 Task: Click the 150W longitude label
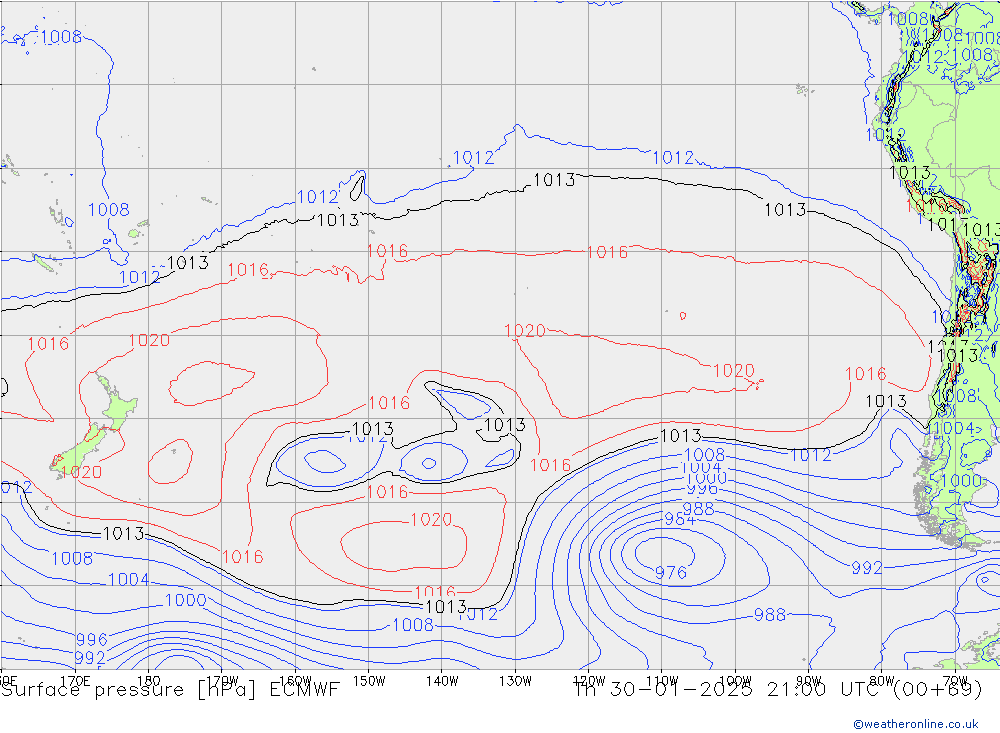369,681
